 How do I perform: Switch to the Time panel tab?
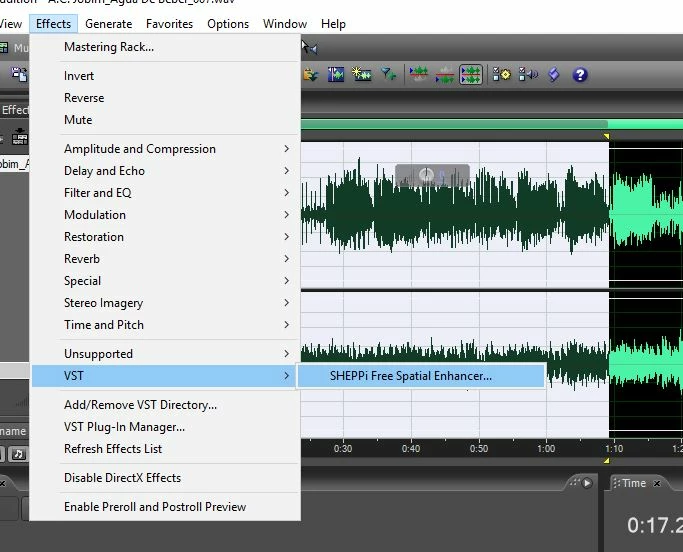(634, 483)
